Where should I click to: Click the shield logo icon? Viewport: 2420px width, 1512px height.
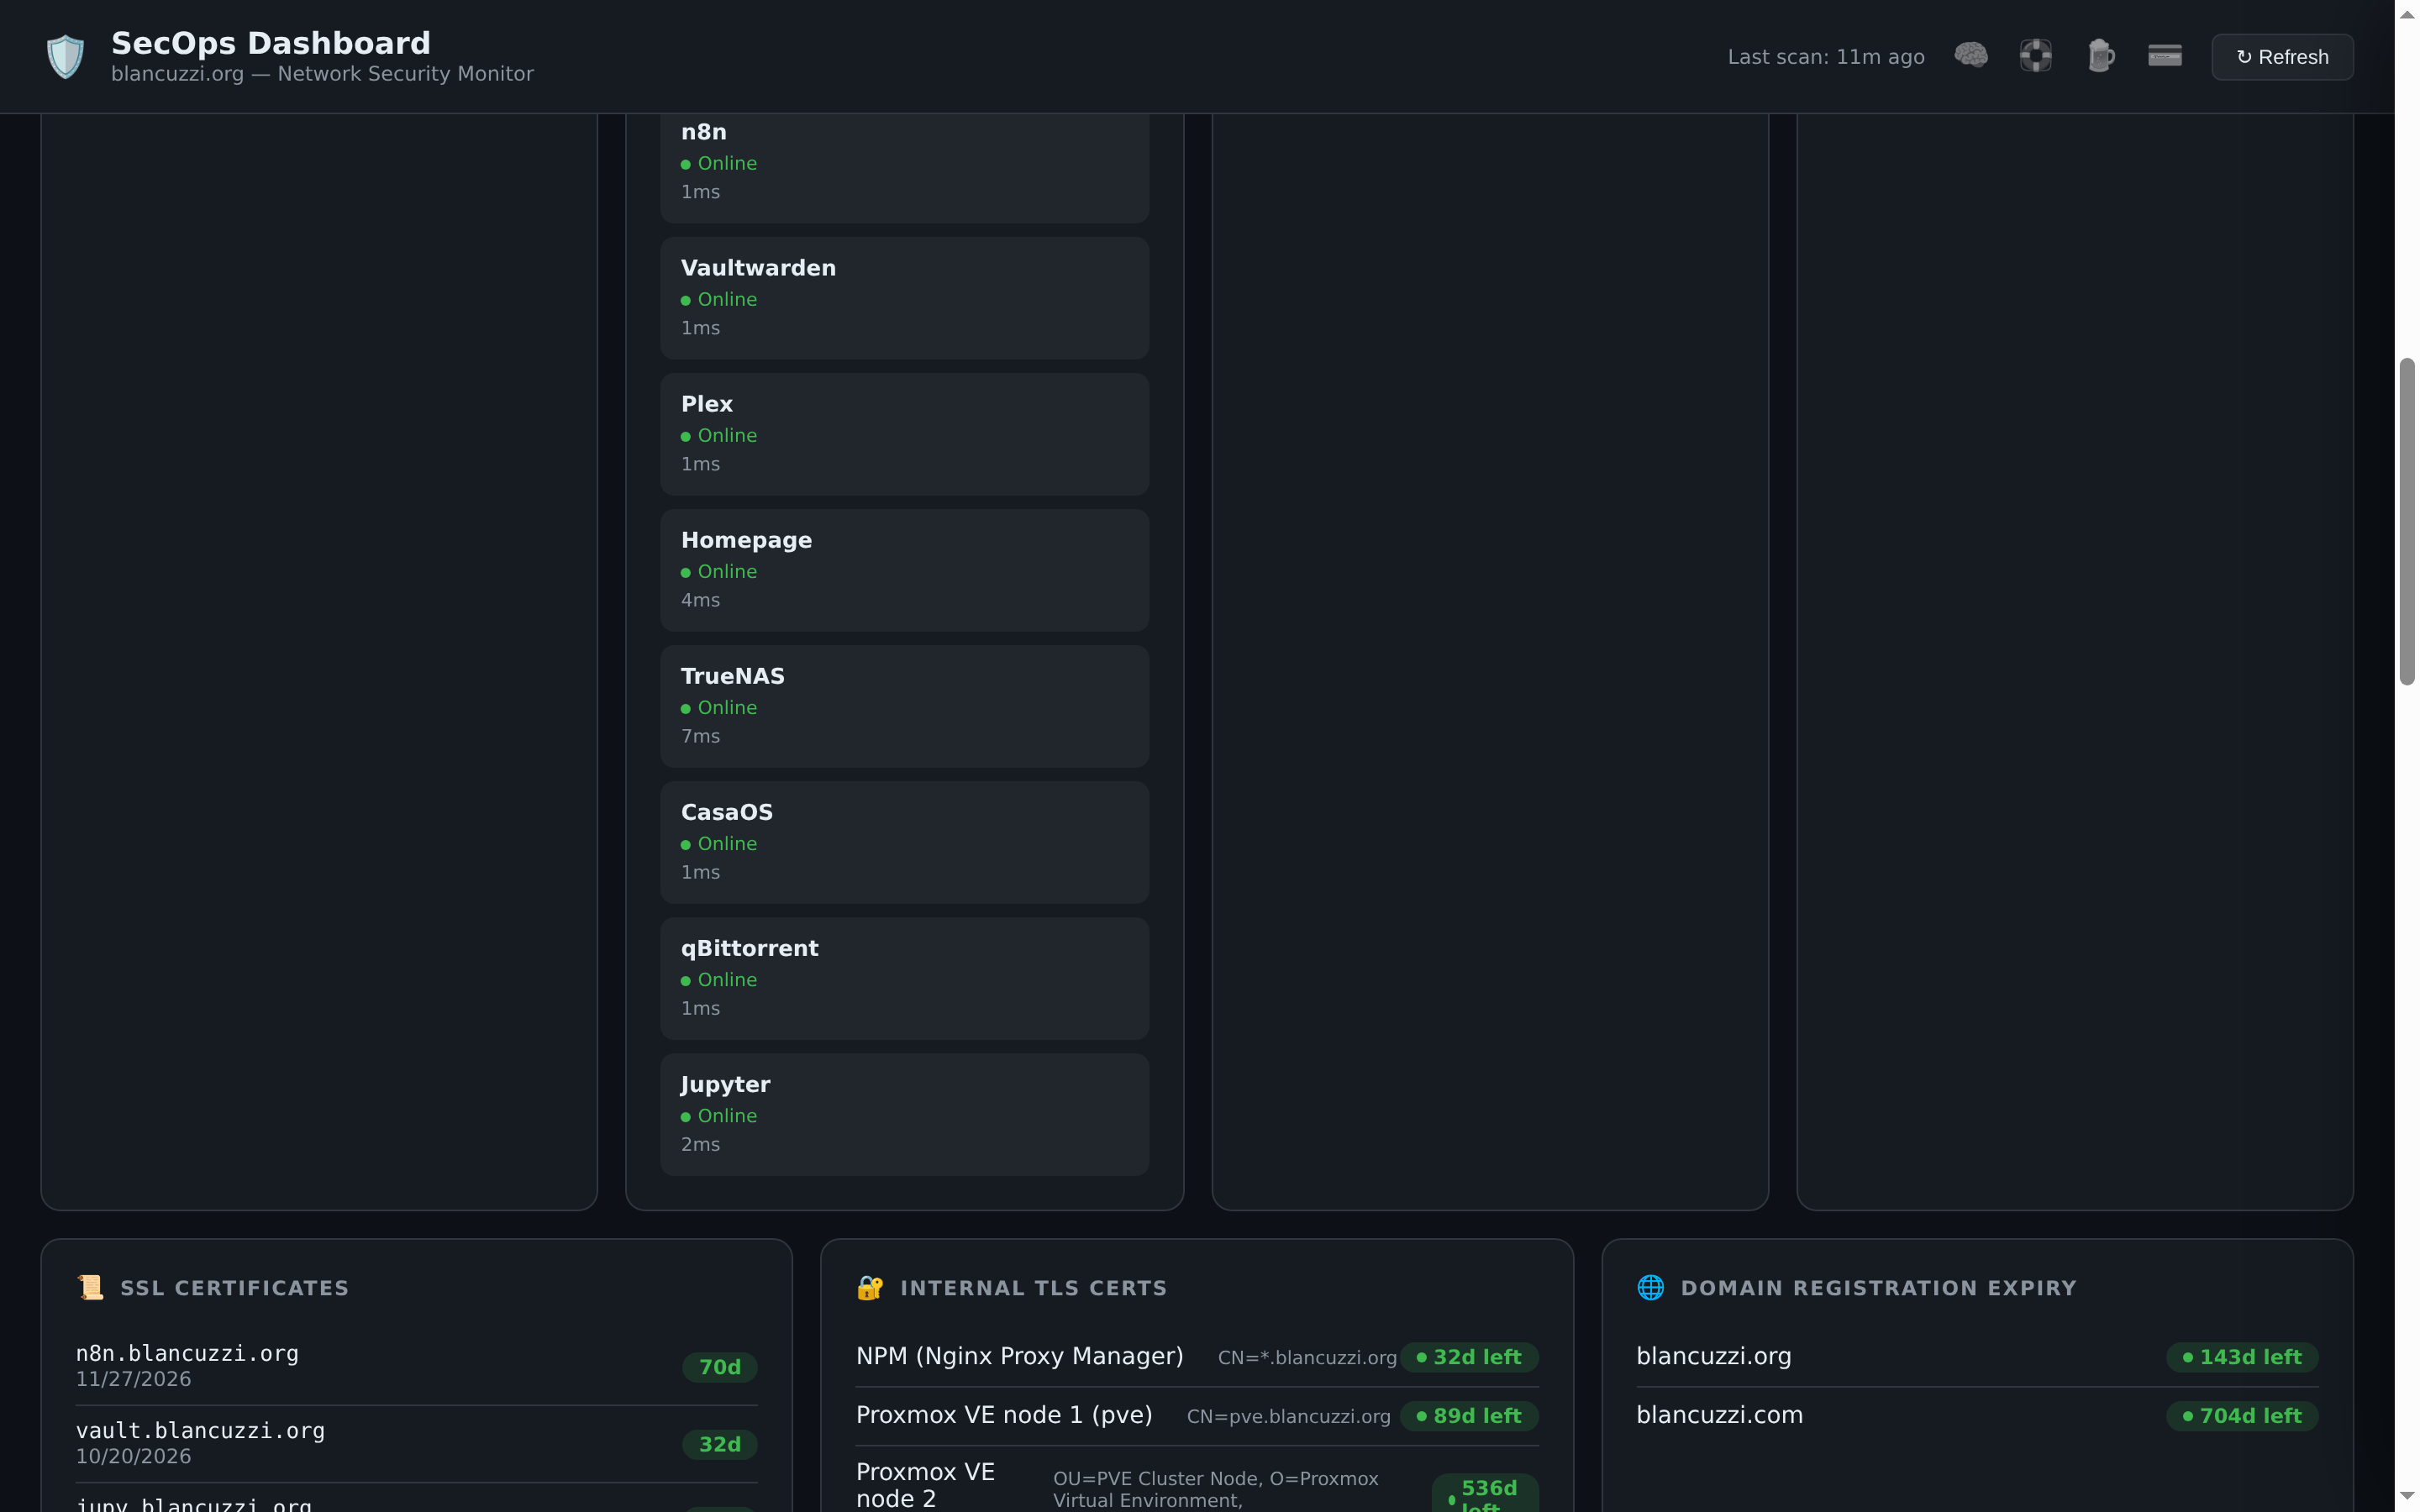tap(66, 57)
